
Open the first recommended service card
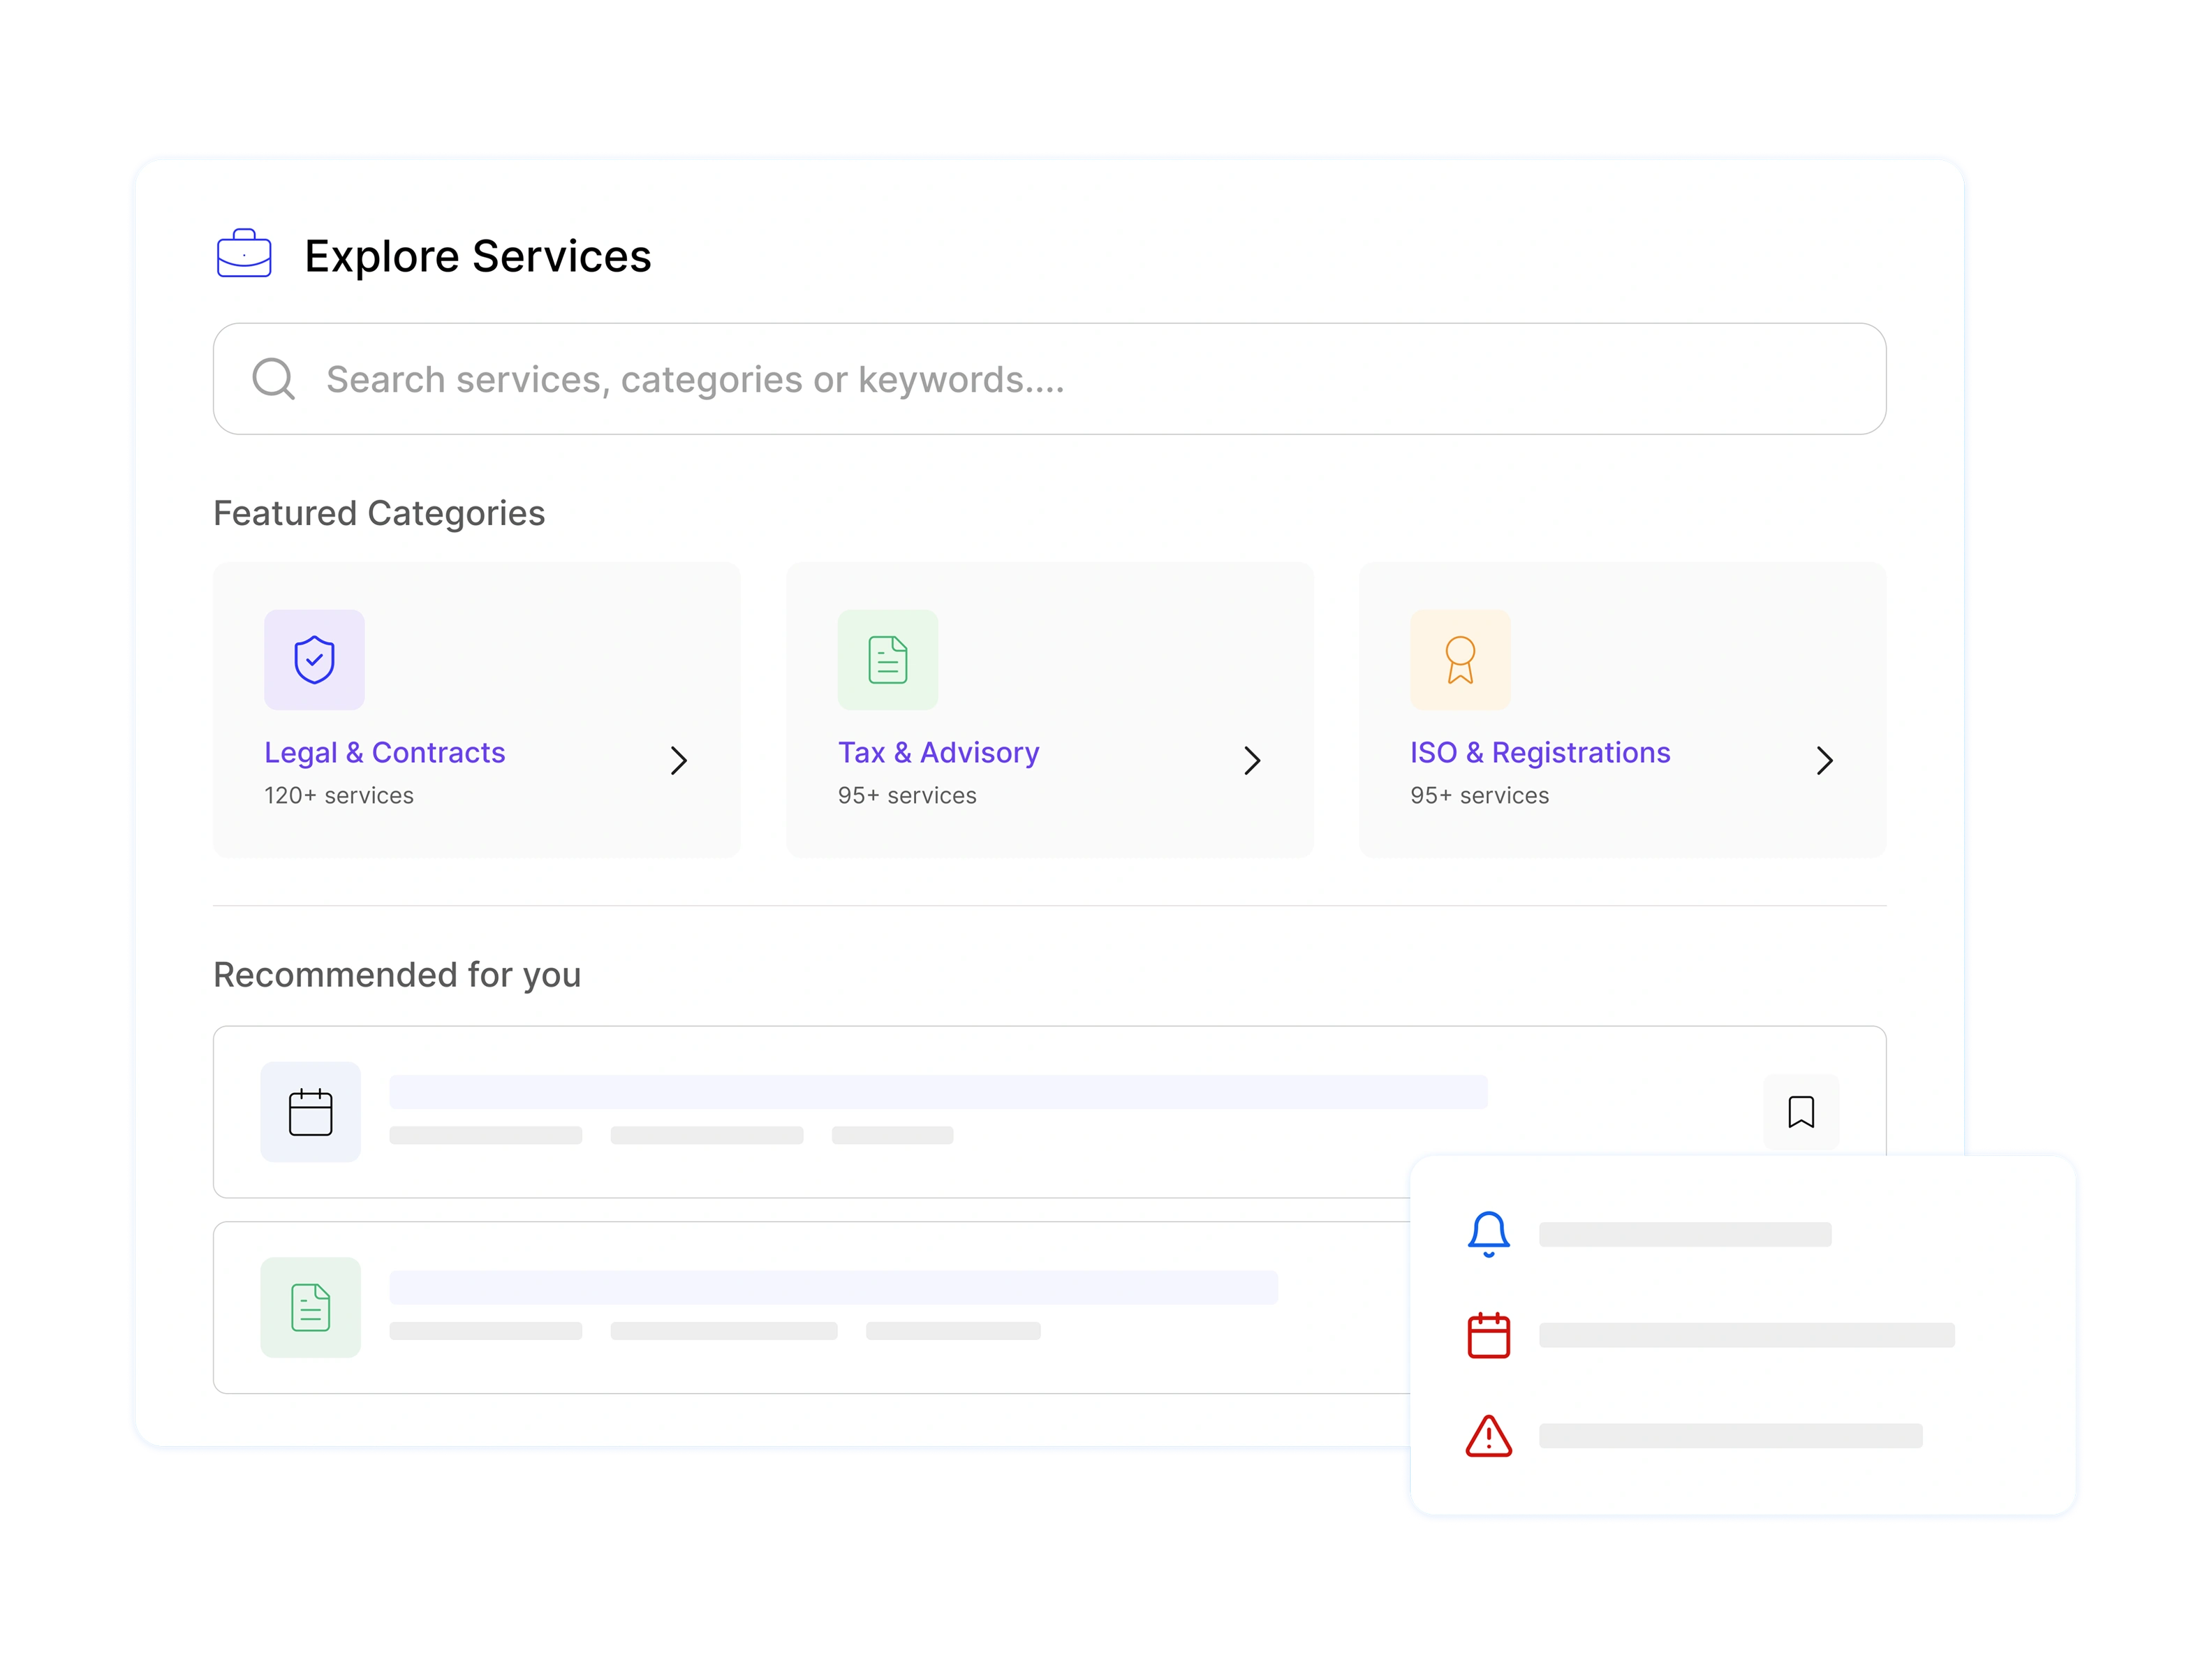pos(1050,1112)
